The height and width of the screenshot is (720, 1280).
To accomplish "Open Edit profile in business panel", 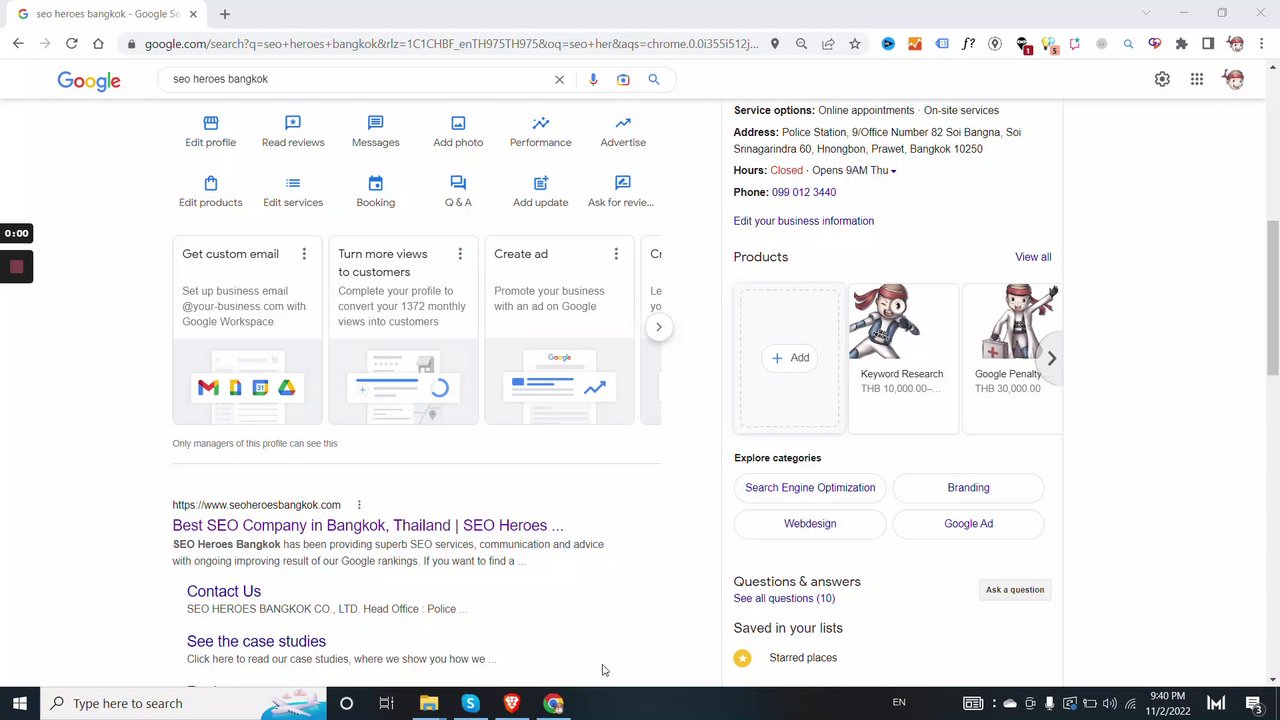I will coord(210,131).
